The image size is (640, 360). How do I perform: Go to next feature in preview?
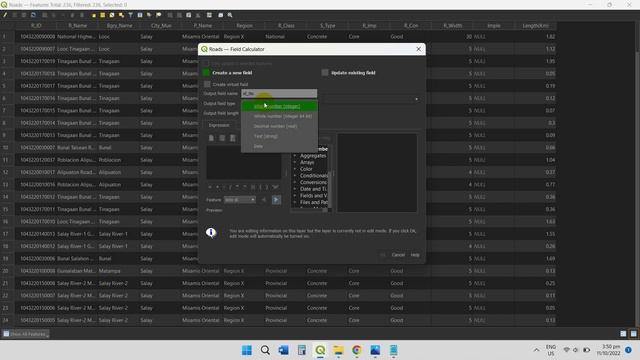click(x=276, y=200)
